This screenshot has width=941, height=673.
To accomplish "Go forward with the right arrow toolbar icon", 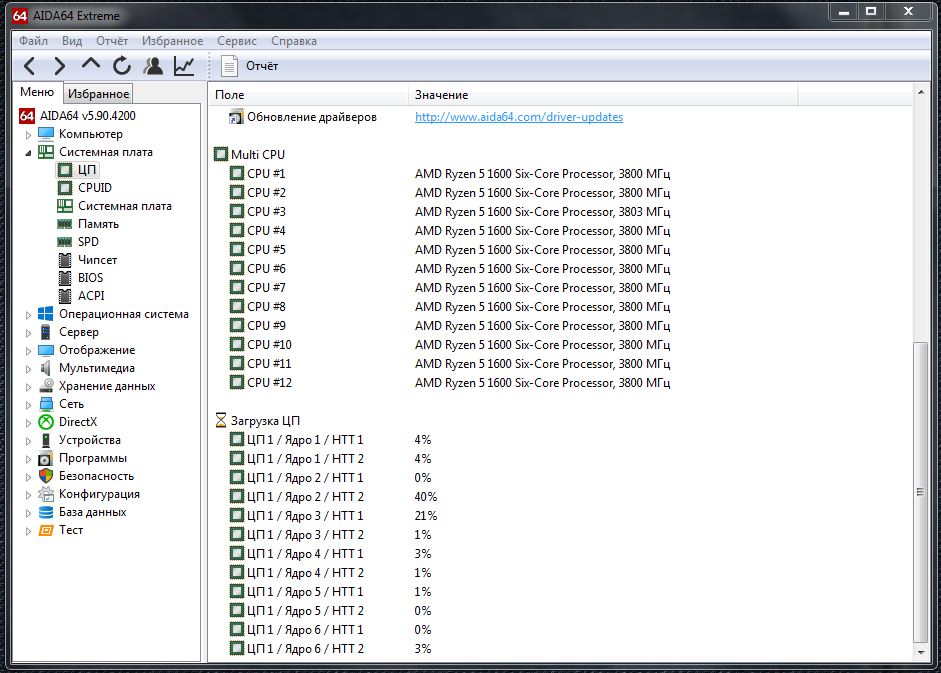I will click(x=59, y=65).
